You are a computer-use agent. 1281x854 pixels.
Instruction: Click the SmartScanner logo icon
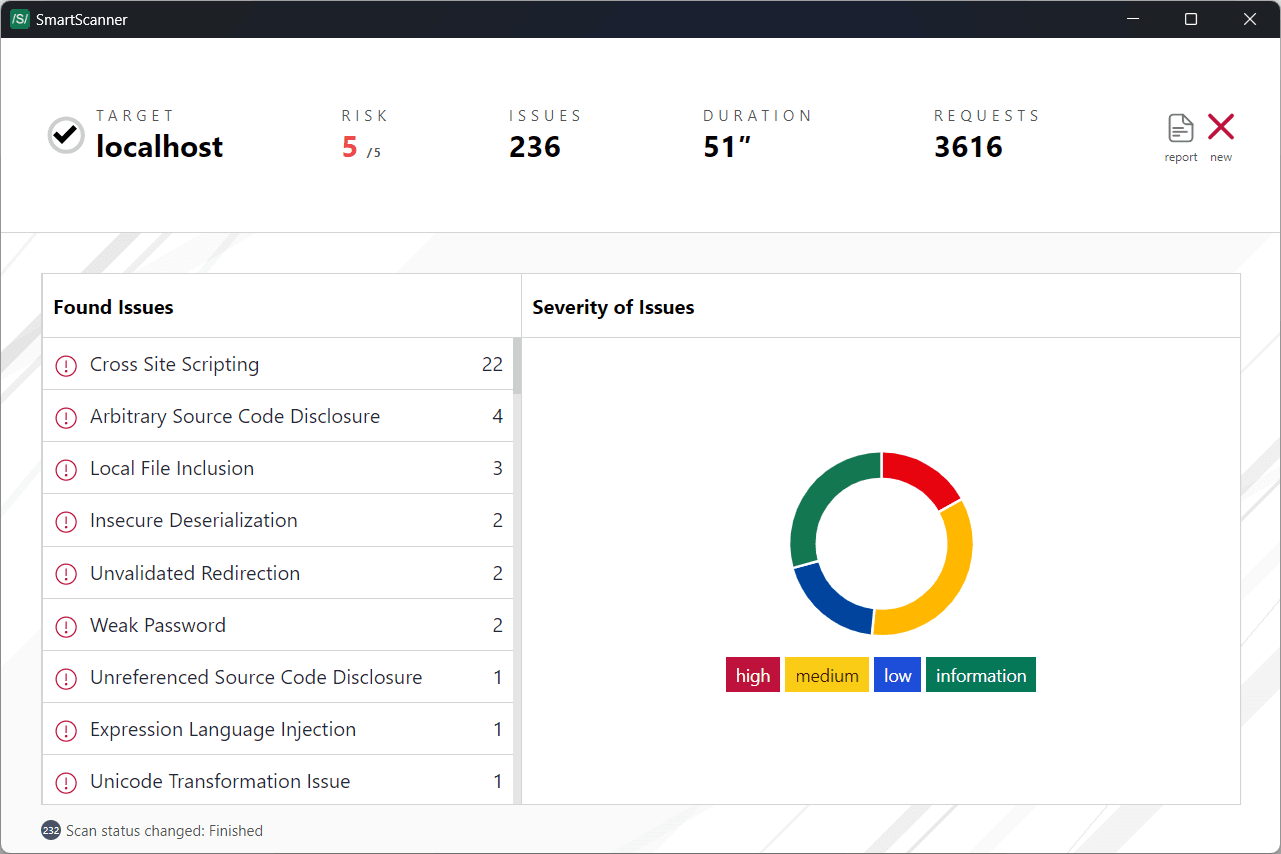coord(19,19)
